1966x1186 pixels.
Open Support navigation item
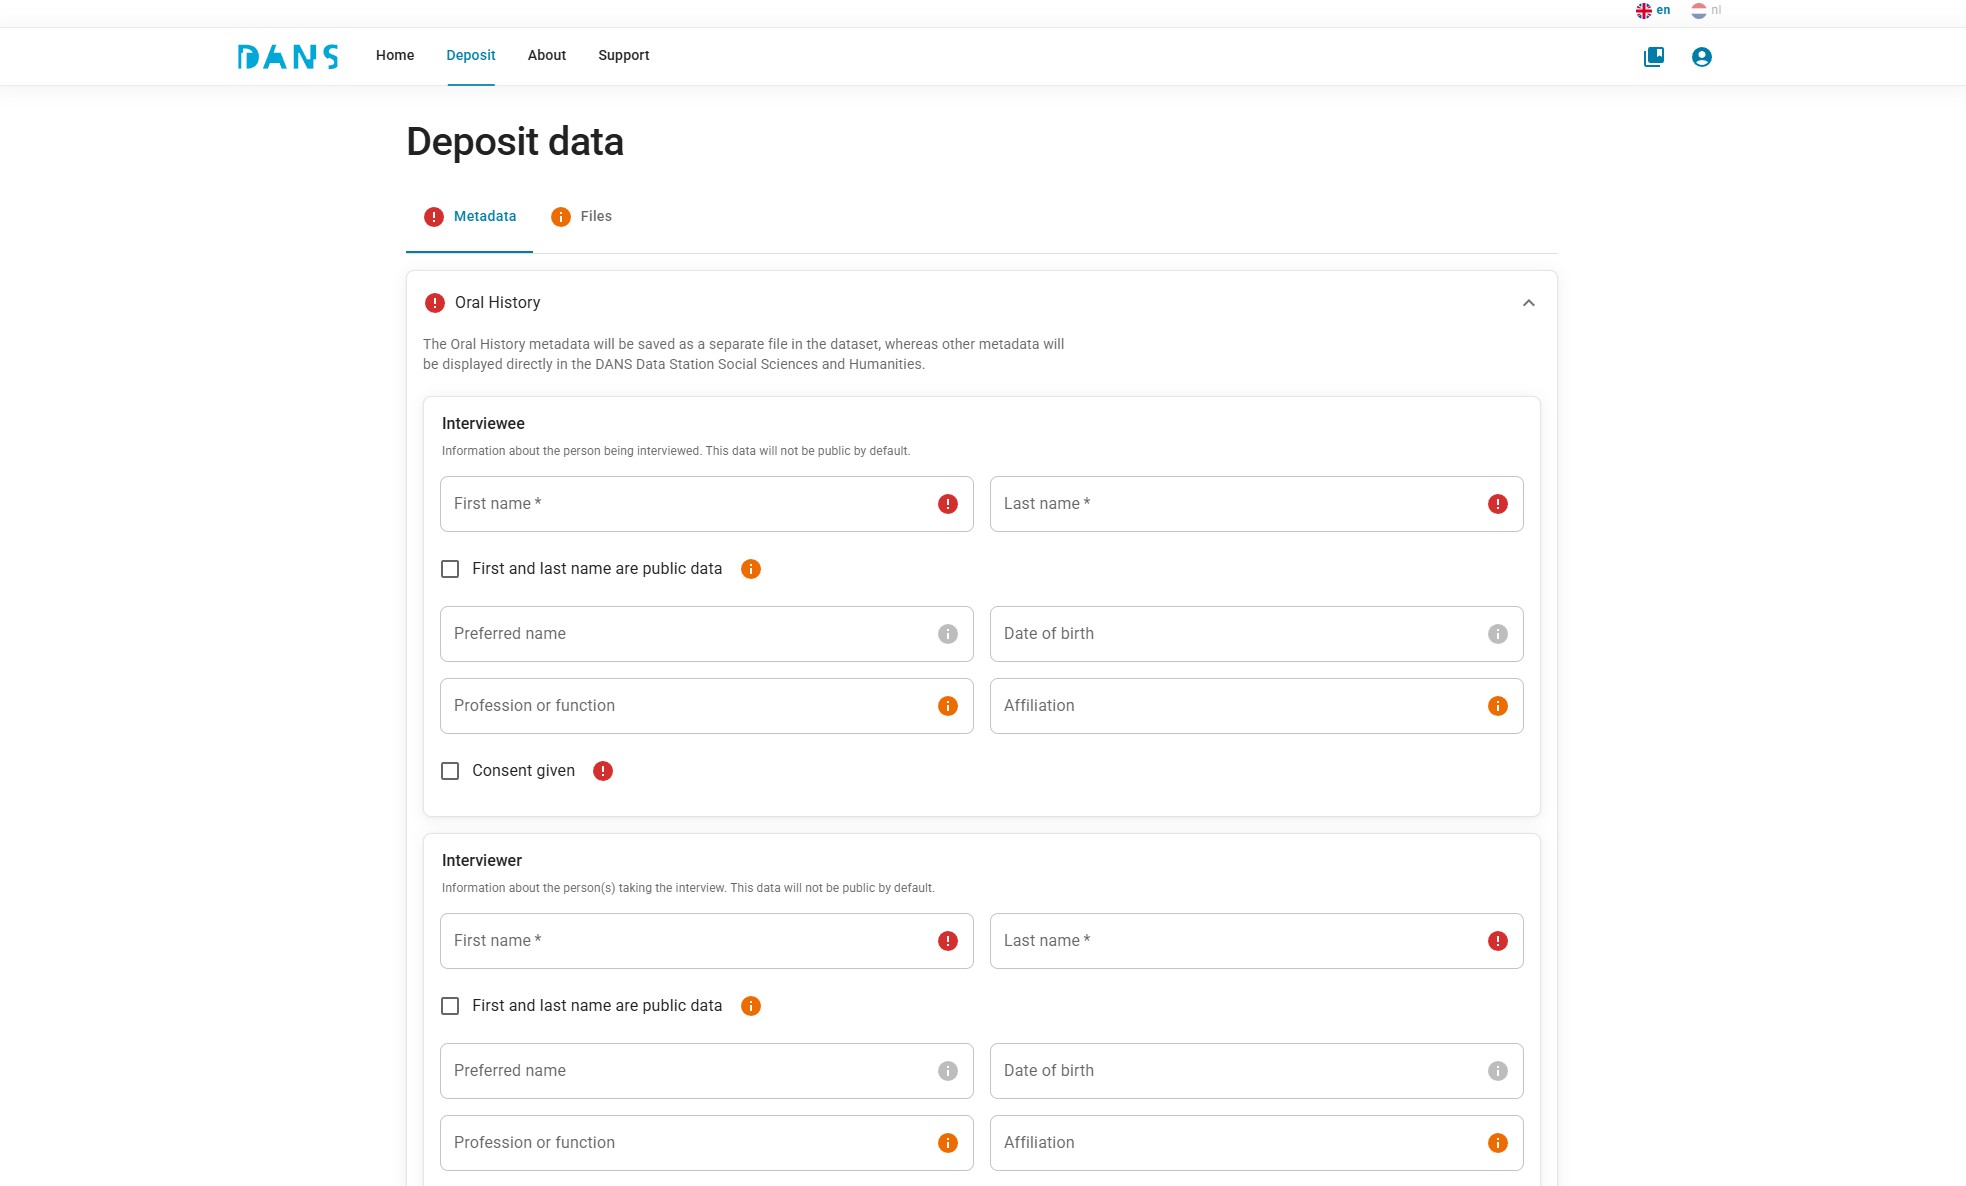pos(624,56)
